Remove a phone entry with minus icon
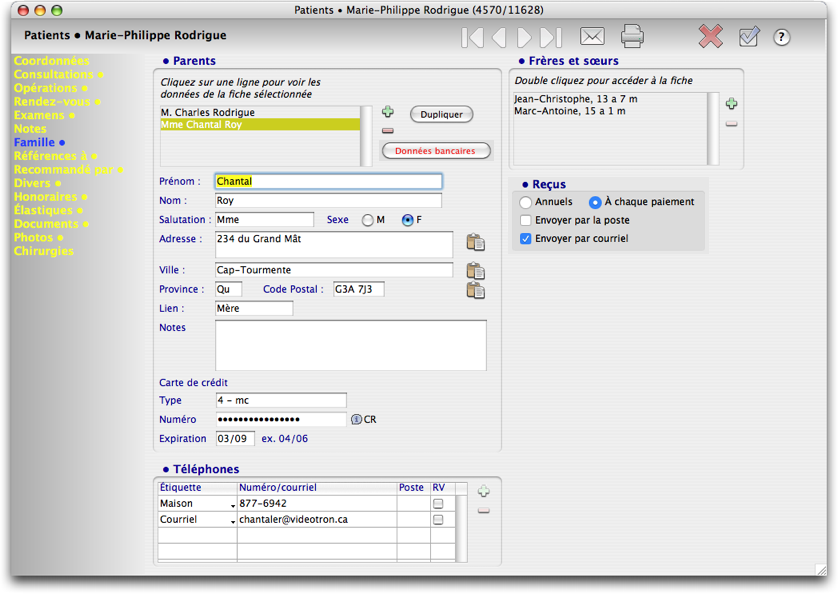 point(484,511)
